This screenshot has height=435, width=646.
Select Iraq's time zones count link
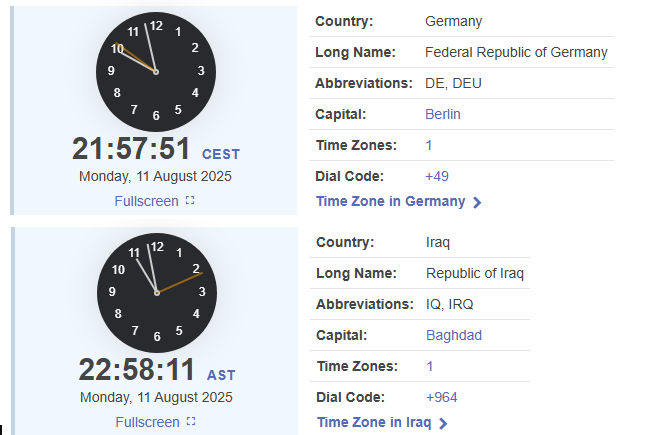pyautogui.click(x=429, y=366)
